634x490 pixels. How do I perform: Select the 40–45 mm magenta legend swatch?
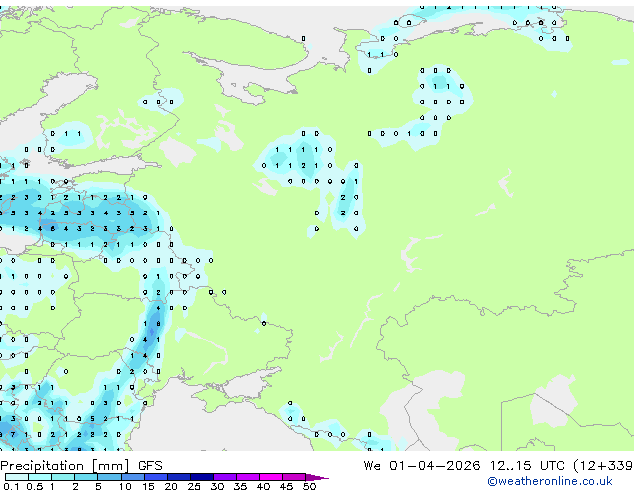point(271,477)
